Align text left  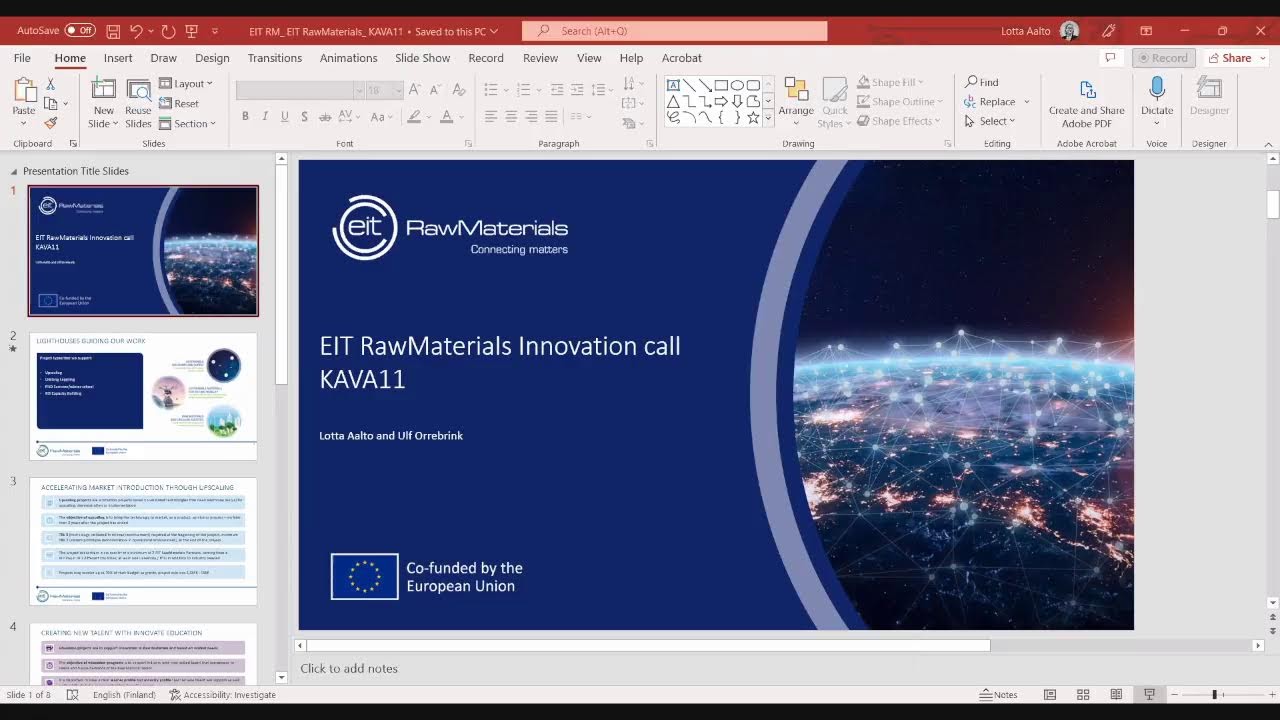(x=491, y=117)
